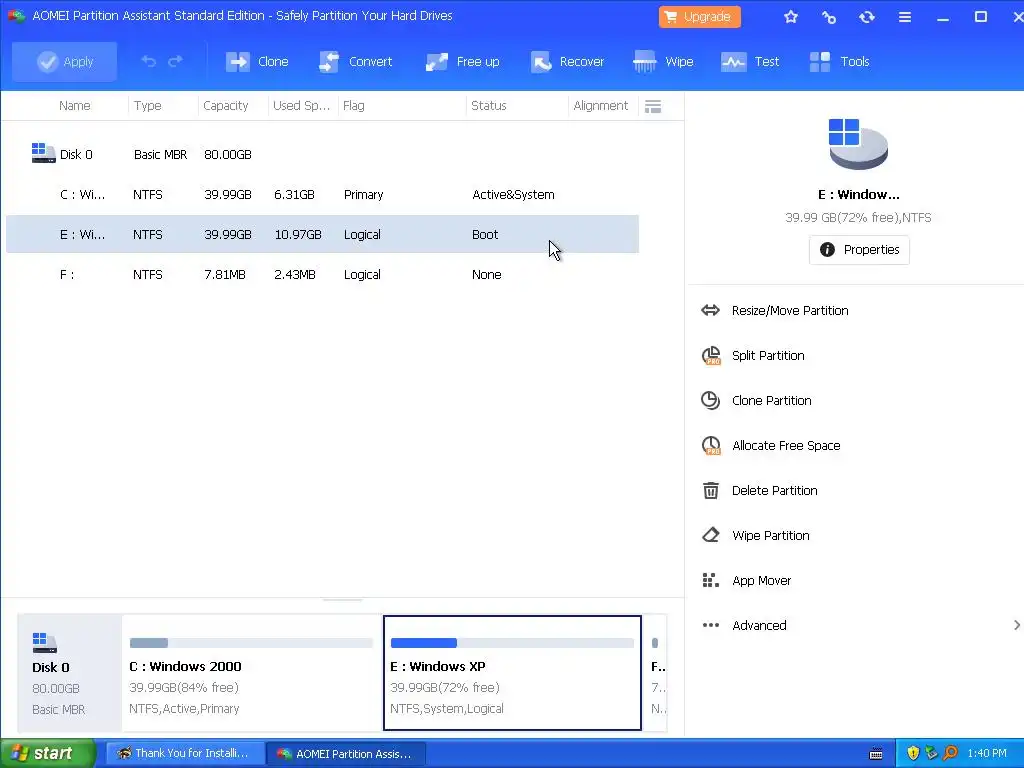
Task: Select the Disk 0 row in list
Action: click(323, 155)
